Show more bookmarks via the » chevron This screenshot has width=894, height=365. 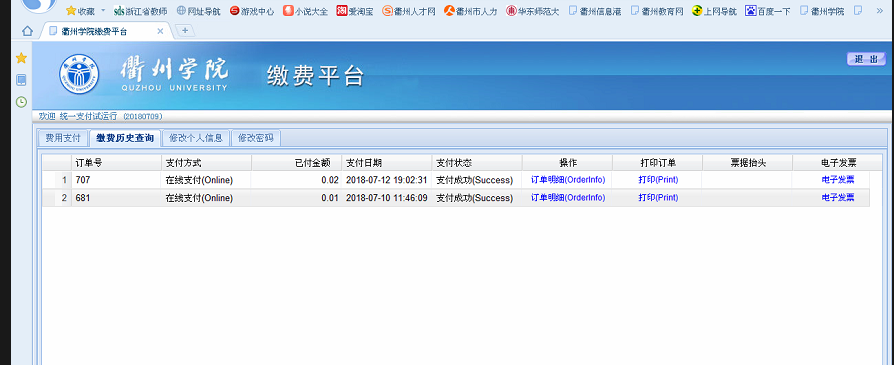click(879, 11)
